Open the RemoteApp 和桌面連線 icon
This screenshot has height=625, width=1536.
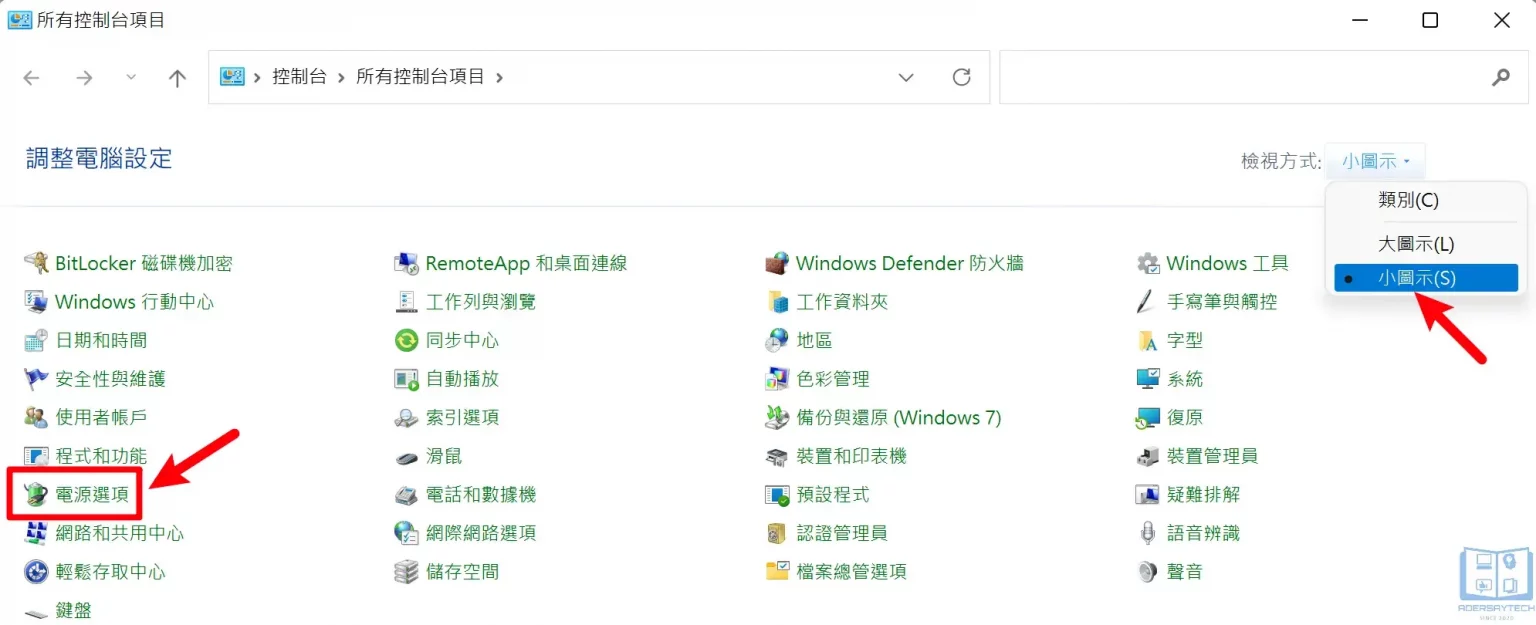[x=407, y=263]
